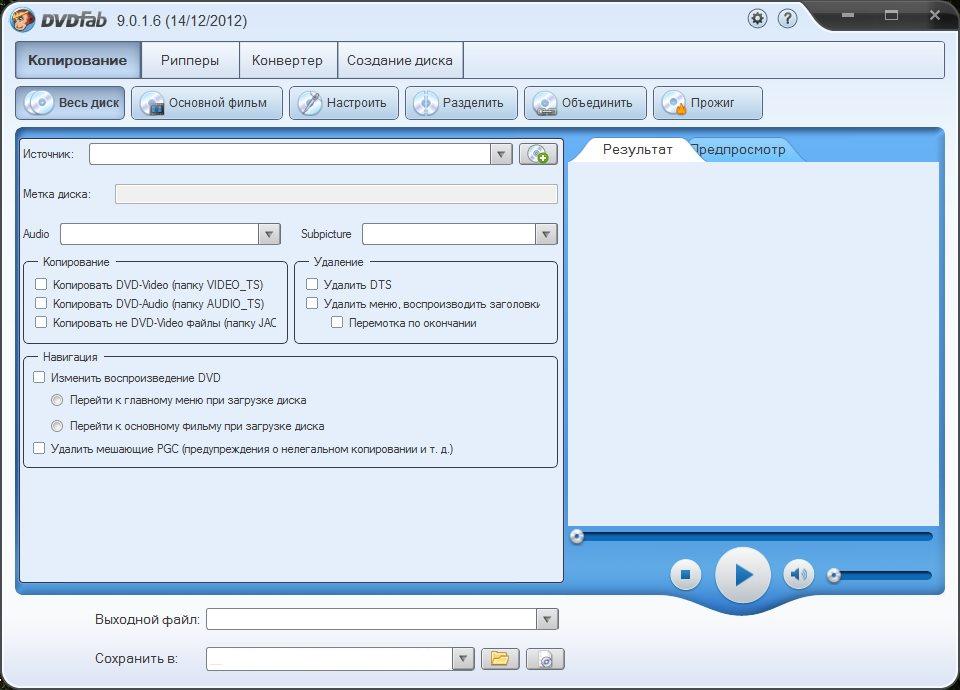
Task: Expand the Источник dropdown
Action: pyautogui.click(x=501, y=154)
